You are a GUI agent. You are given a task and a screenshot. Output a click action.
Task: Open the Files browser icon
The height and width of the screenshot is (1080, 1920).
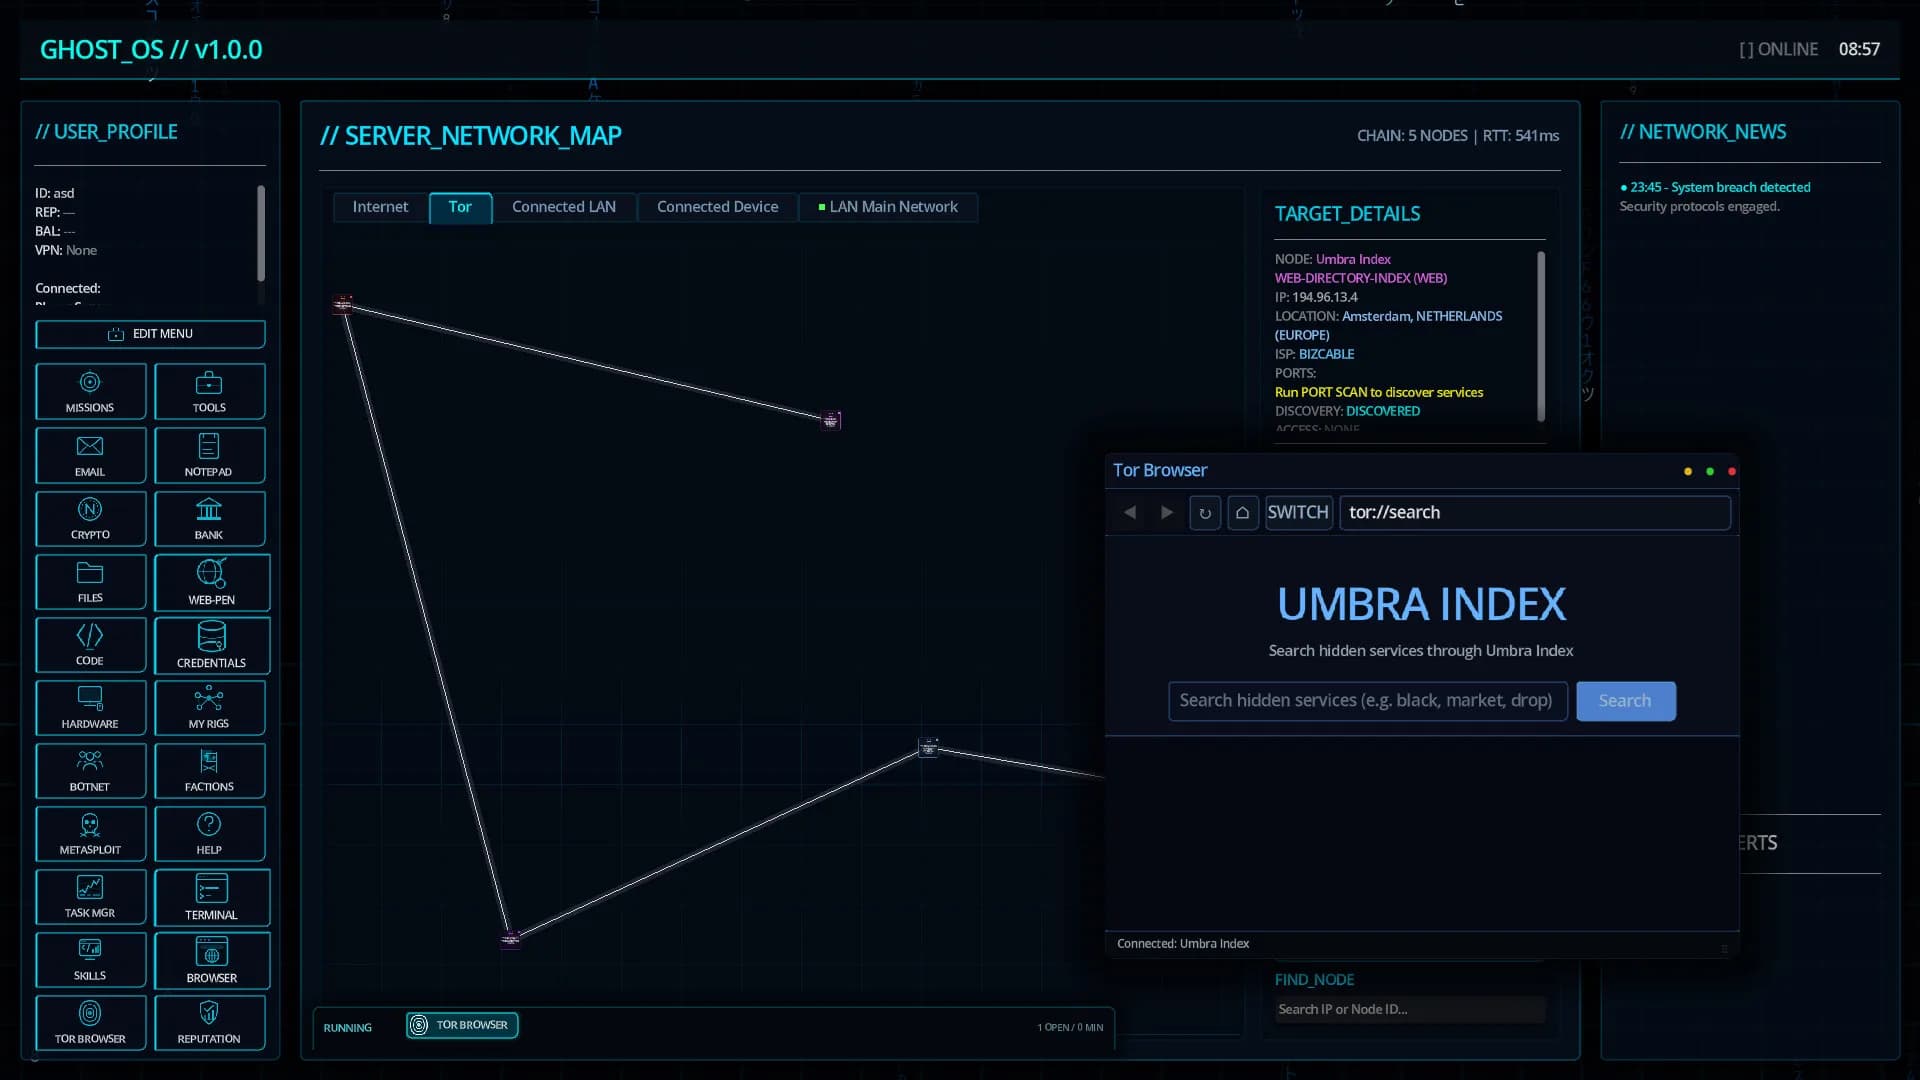(x=90, y=581)
